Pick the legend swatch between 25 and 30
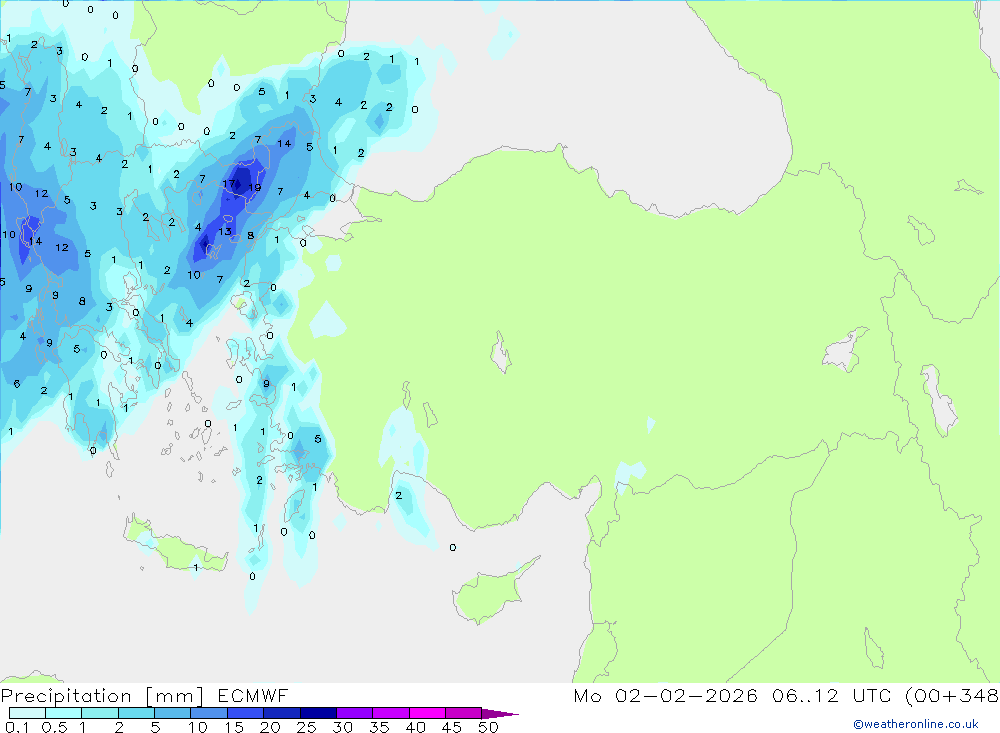 [x=318, y=713]
